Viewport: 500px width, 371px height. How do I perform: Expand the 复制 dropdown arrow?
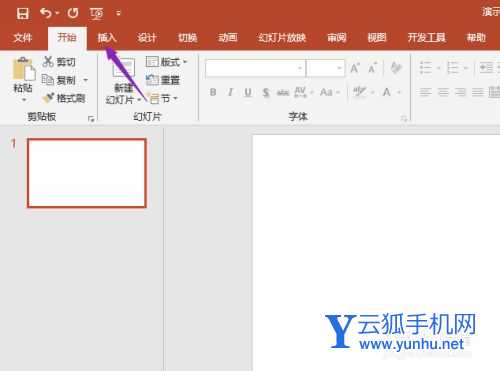(86, 80)
